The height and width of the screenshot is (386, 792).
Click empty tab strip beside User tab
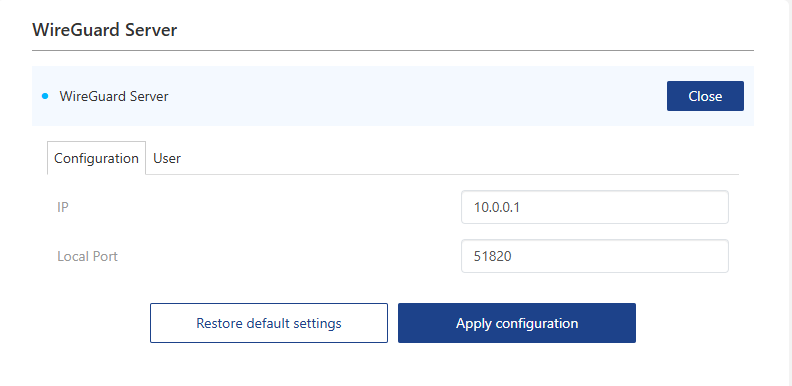[463, 158]
